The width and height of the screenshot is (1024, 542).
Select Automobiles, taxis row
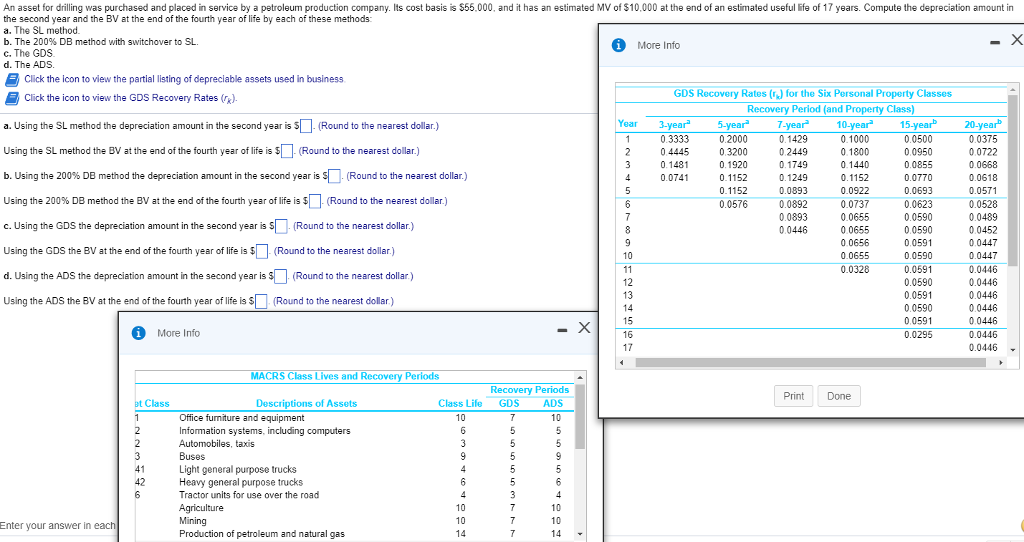click(354, 444)
